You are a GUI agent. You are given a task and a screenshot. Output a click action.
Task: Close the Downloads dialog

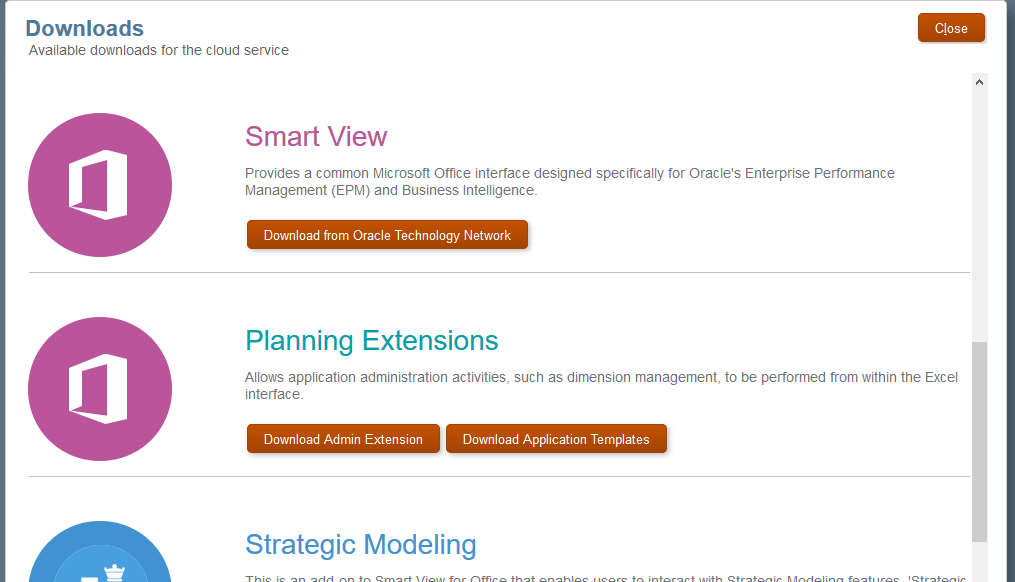pos(951,28)
